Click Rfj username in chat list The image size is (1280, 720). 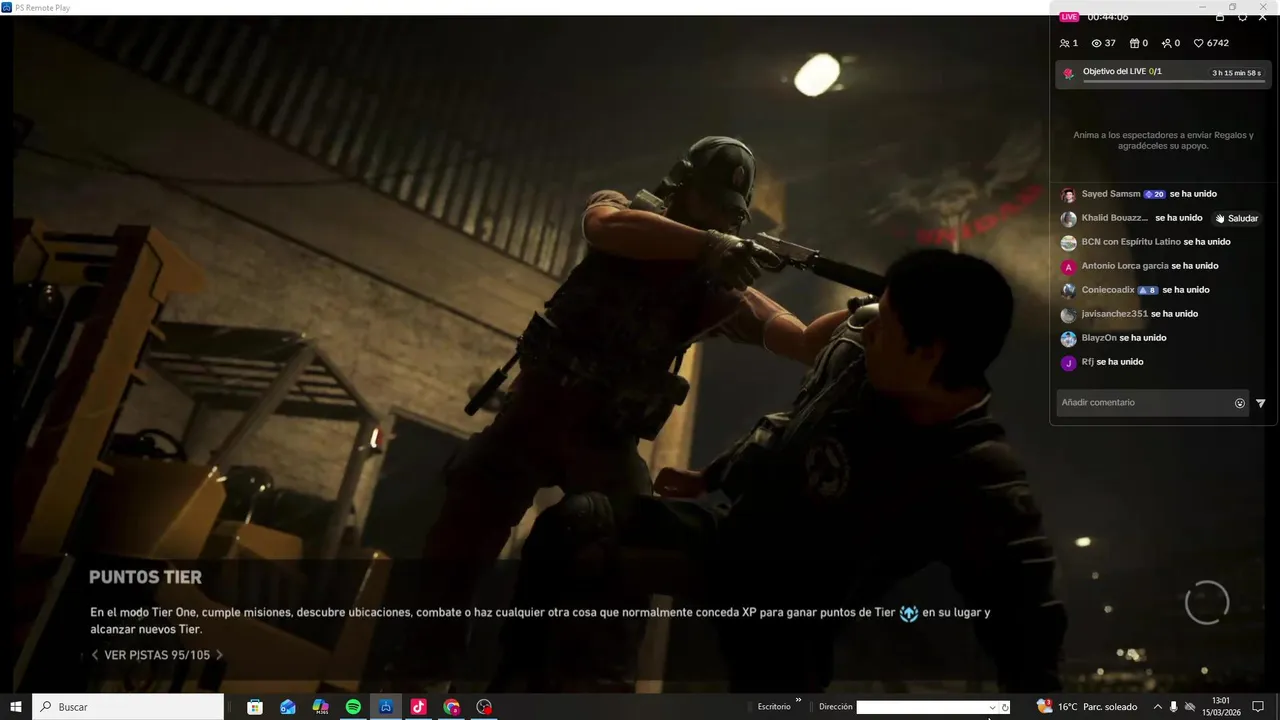(x=1088, y=362)
